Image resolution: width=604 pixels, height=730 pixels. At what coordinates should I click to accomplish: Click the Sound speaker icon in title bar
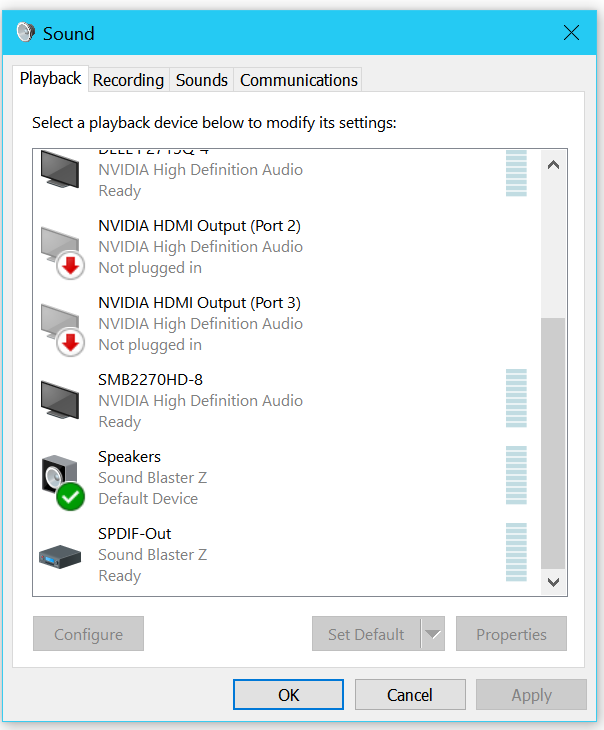coord(26,33)
